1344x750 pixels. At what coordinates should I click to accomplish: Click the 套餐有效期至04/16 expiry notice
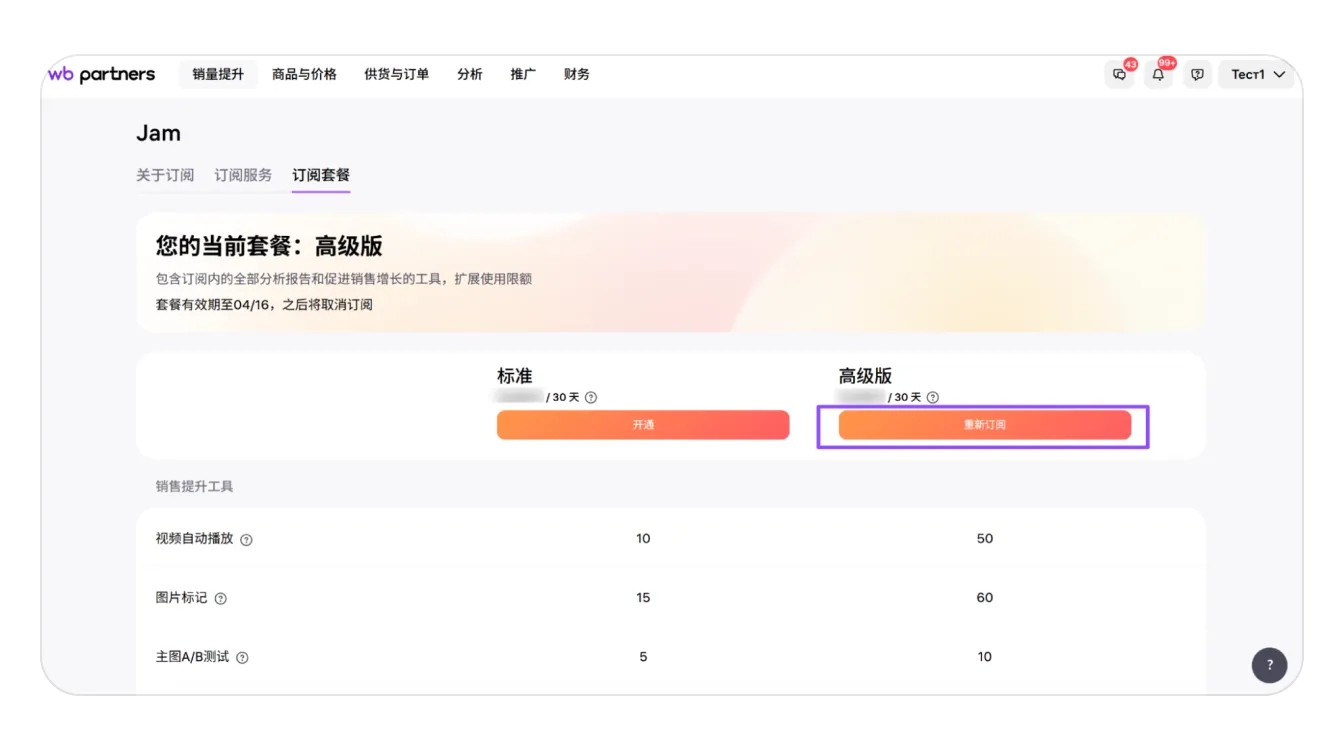[264, 304]
